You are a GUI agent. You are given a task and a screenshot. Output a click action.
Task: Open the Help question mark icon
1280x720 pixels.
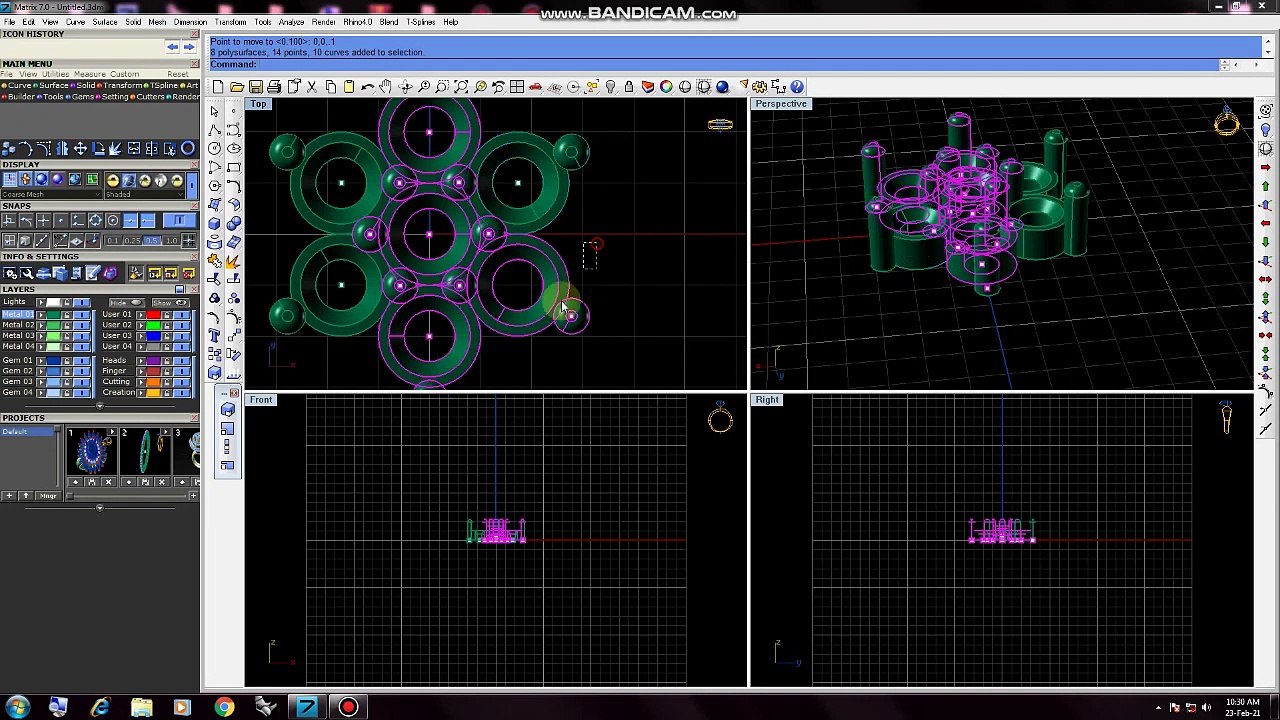tap(797, 87)
